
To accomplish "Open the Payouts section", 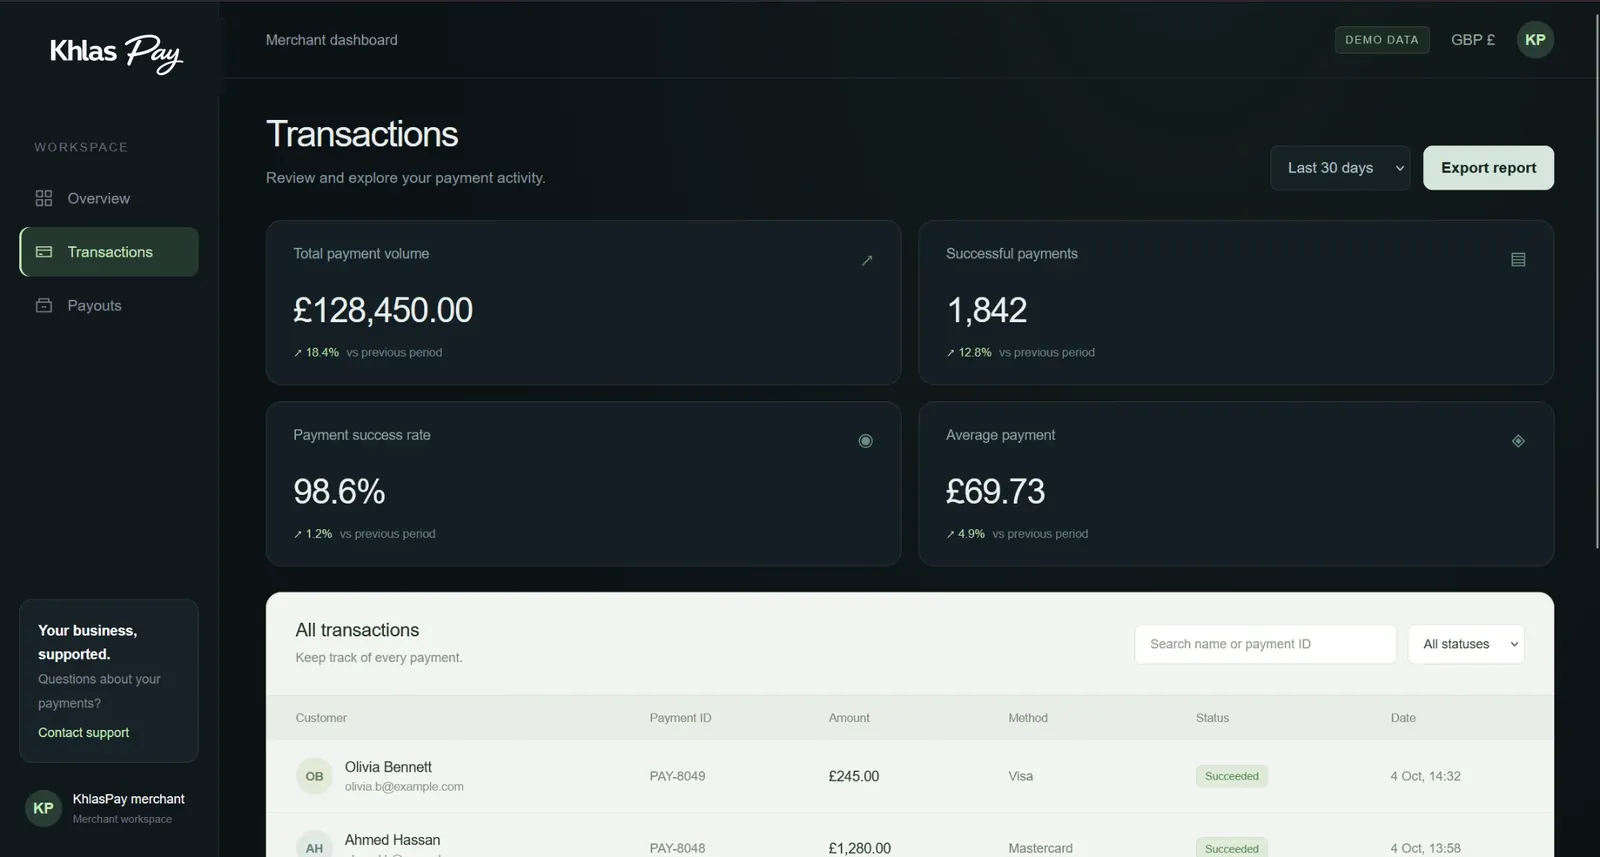I will (109, 305).
